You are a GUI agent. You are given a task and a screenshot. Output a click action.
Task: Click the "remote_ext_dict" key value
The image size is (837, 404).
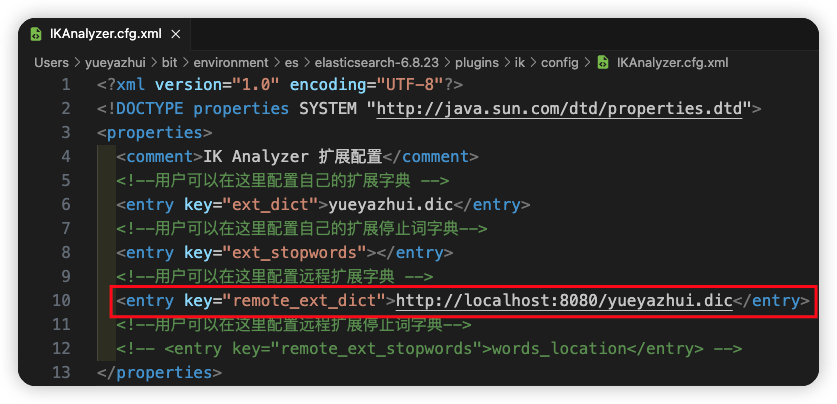(x=304, y=300)
